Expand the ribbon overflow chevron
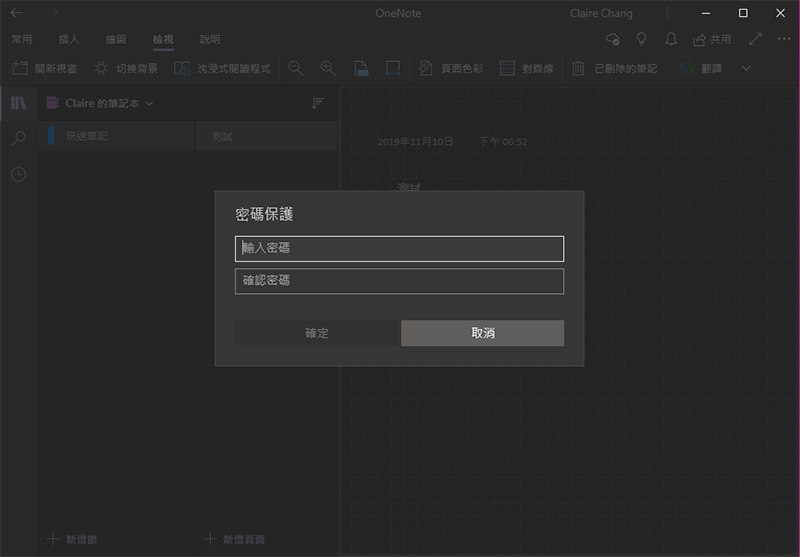The image size is (800, 557). tap(746, 68)
